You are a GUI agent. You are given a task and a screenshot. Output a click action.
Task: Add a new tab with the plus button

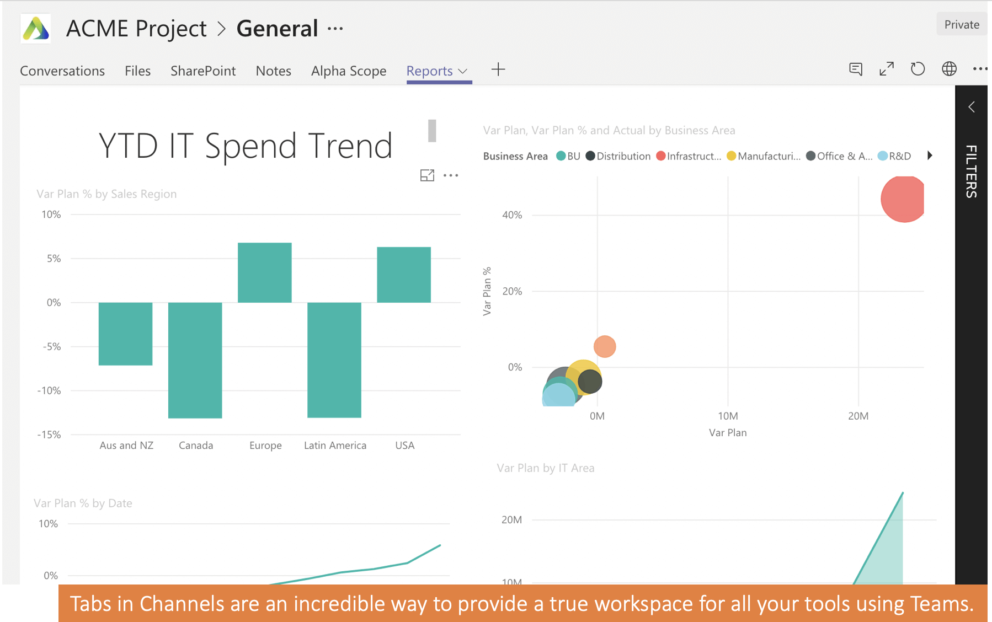point(498,70)
